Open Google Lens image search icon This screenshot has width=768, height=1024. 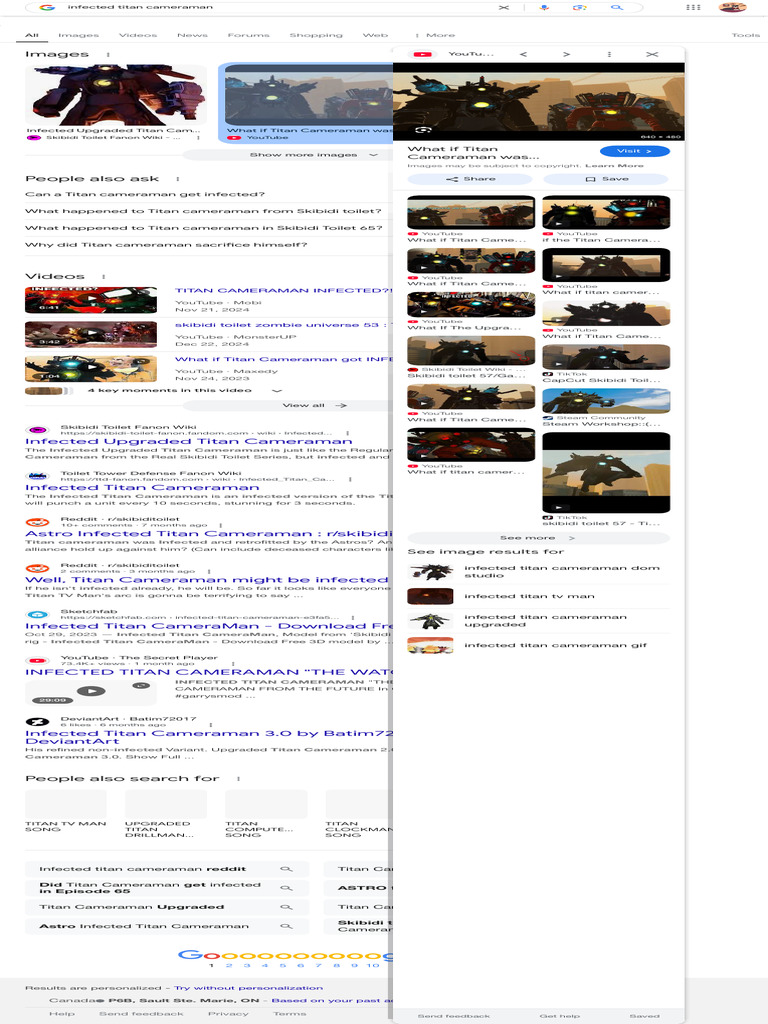click(579, 7)
